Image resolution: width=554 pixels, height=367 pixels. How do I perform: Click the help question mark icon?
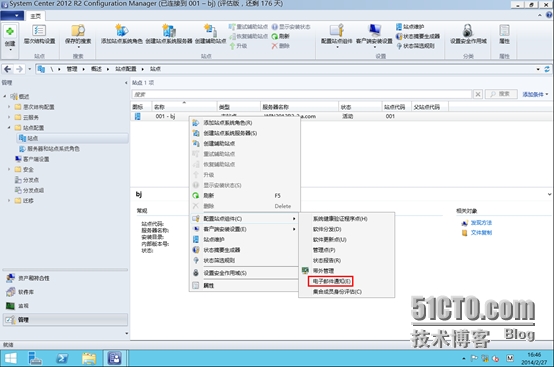549,15
